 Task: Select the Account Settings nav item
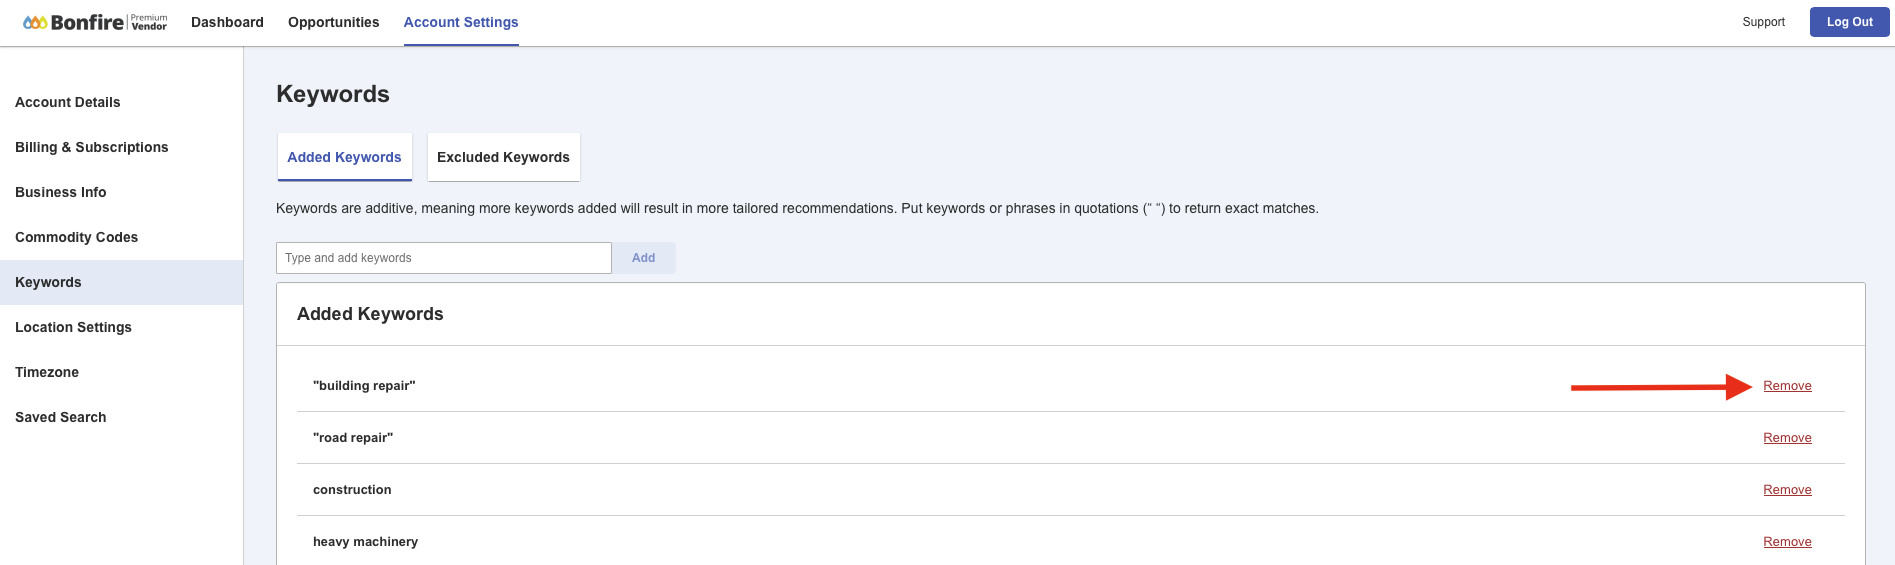point(461,22)
